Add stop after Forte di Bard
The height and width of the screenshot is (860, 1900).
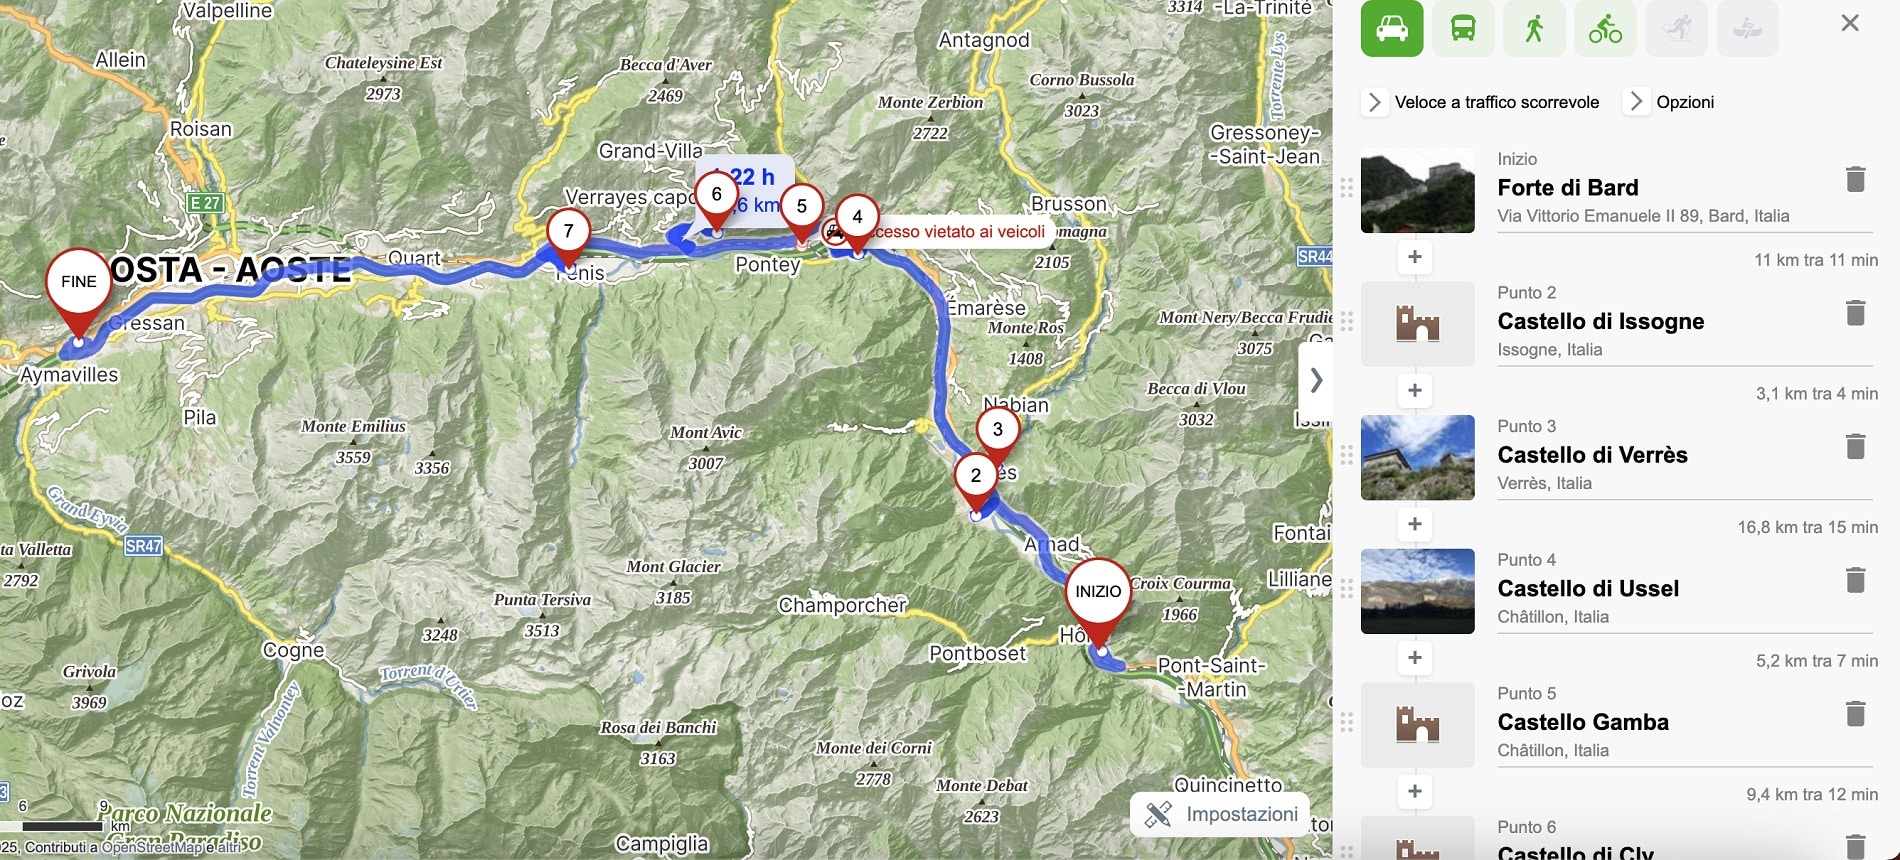[1415, 257]
